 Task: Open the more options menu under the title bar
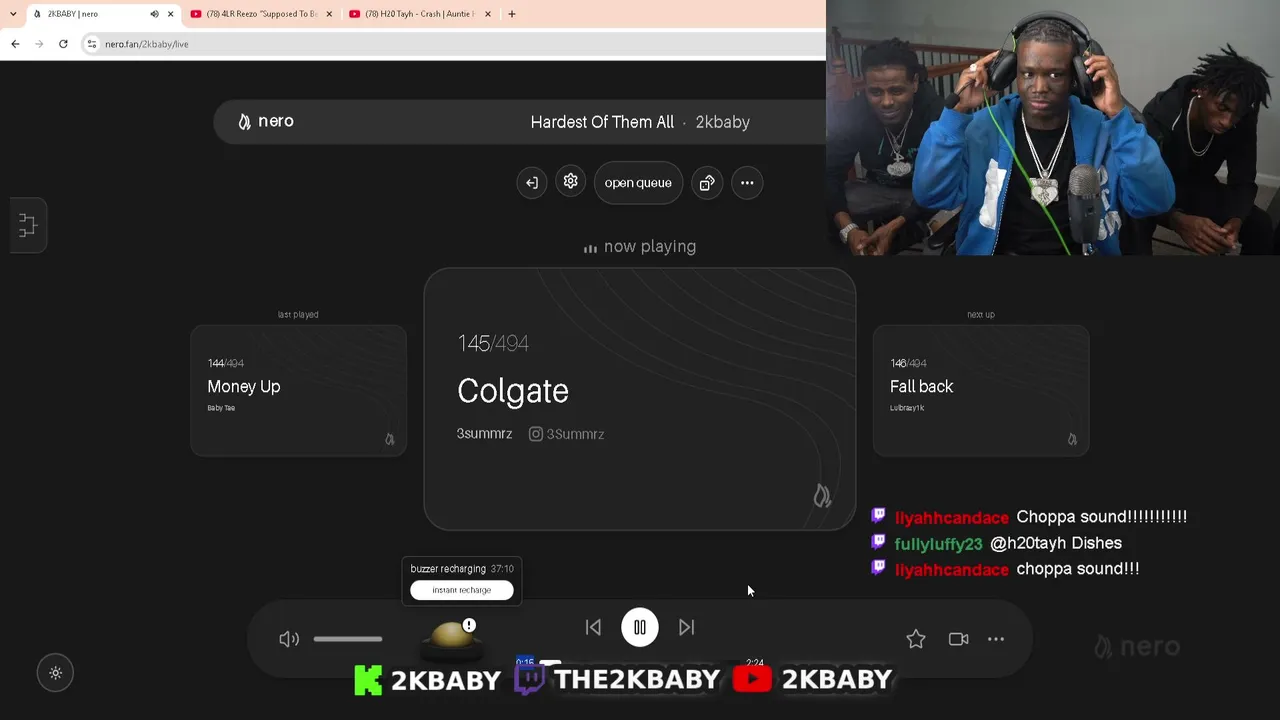(747, 183)
